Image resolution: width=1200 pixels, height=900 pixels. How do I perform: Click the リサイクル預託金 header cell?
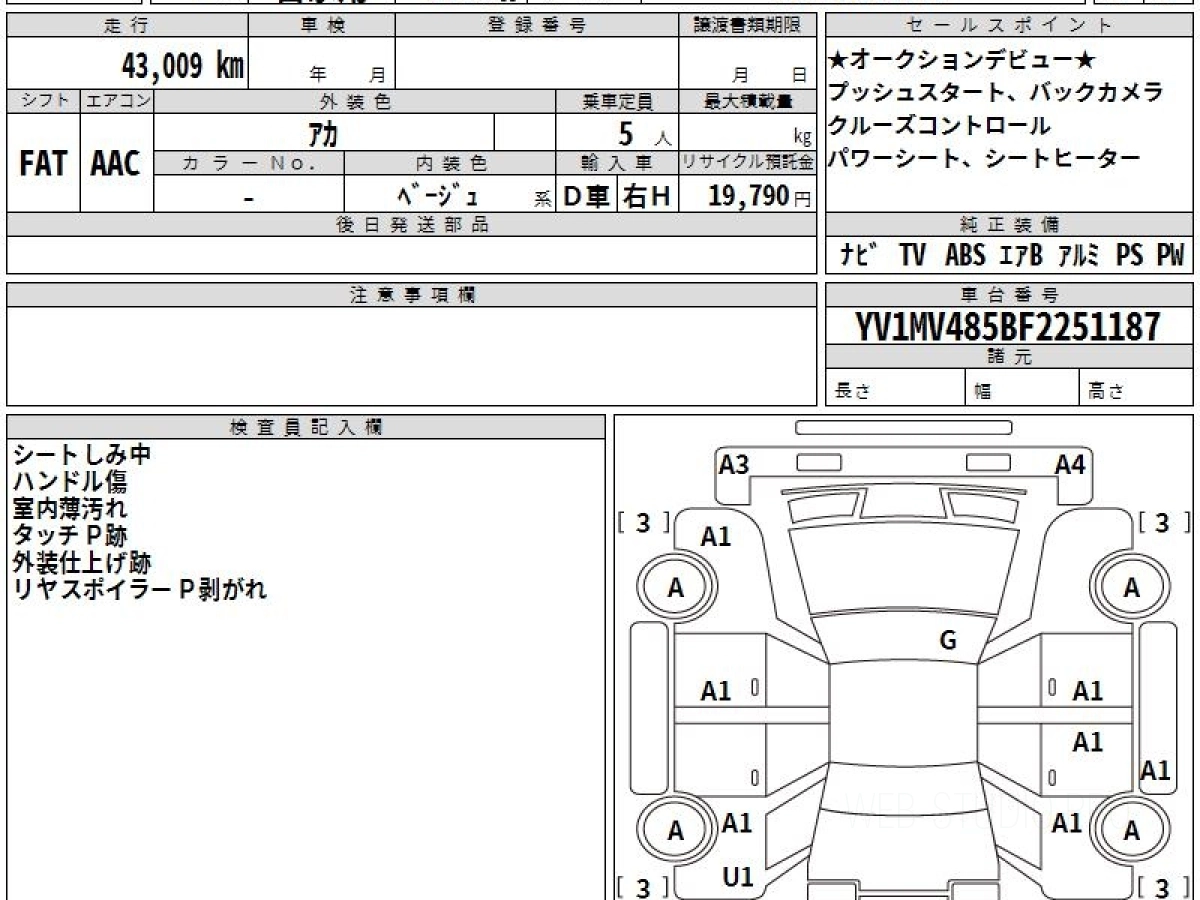747,162
